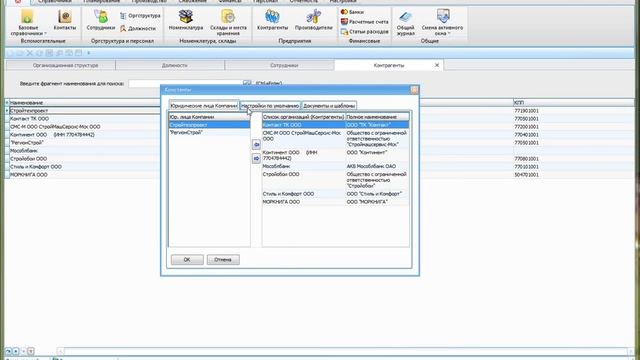Viewport: 640px width, 360px height.
Task: Click the refresh icon in the quick toolbar
Action: [39, 53]
